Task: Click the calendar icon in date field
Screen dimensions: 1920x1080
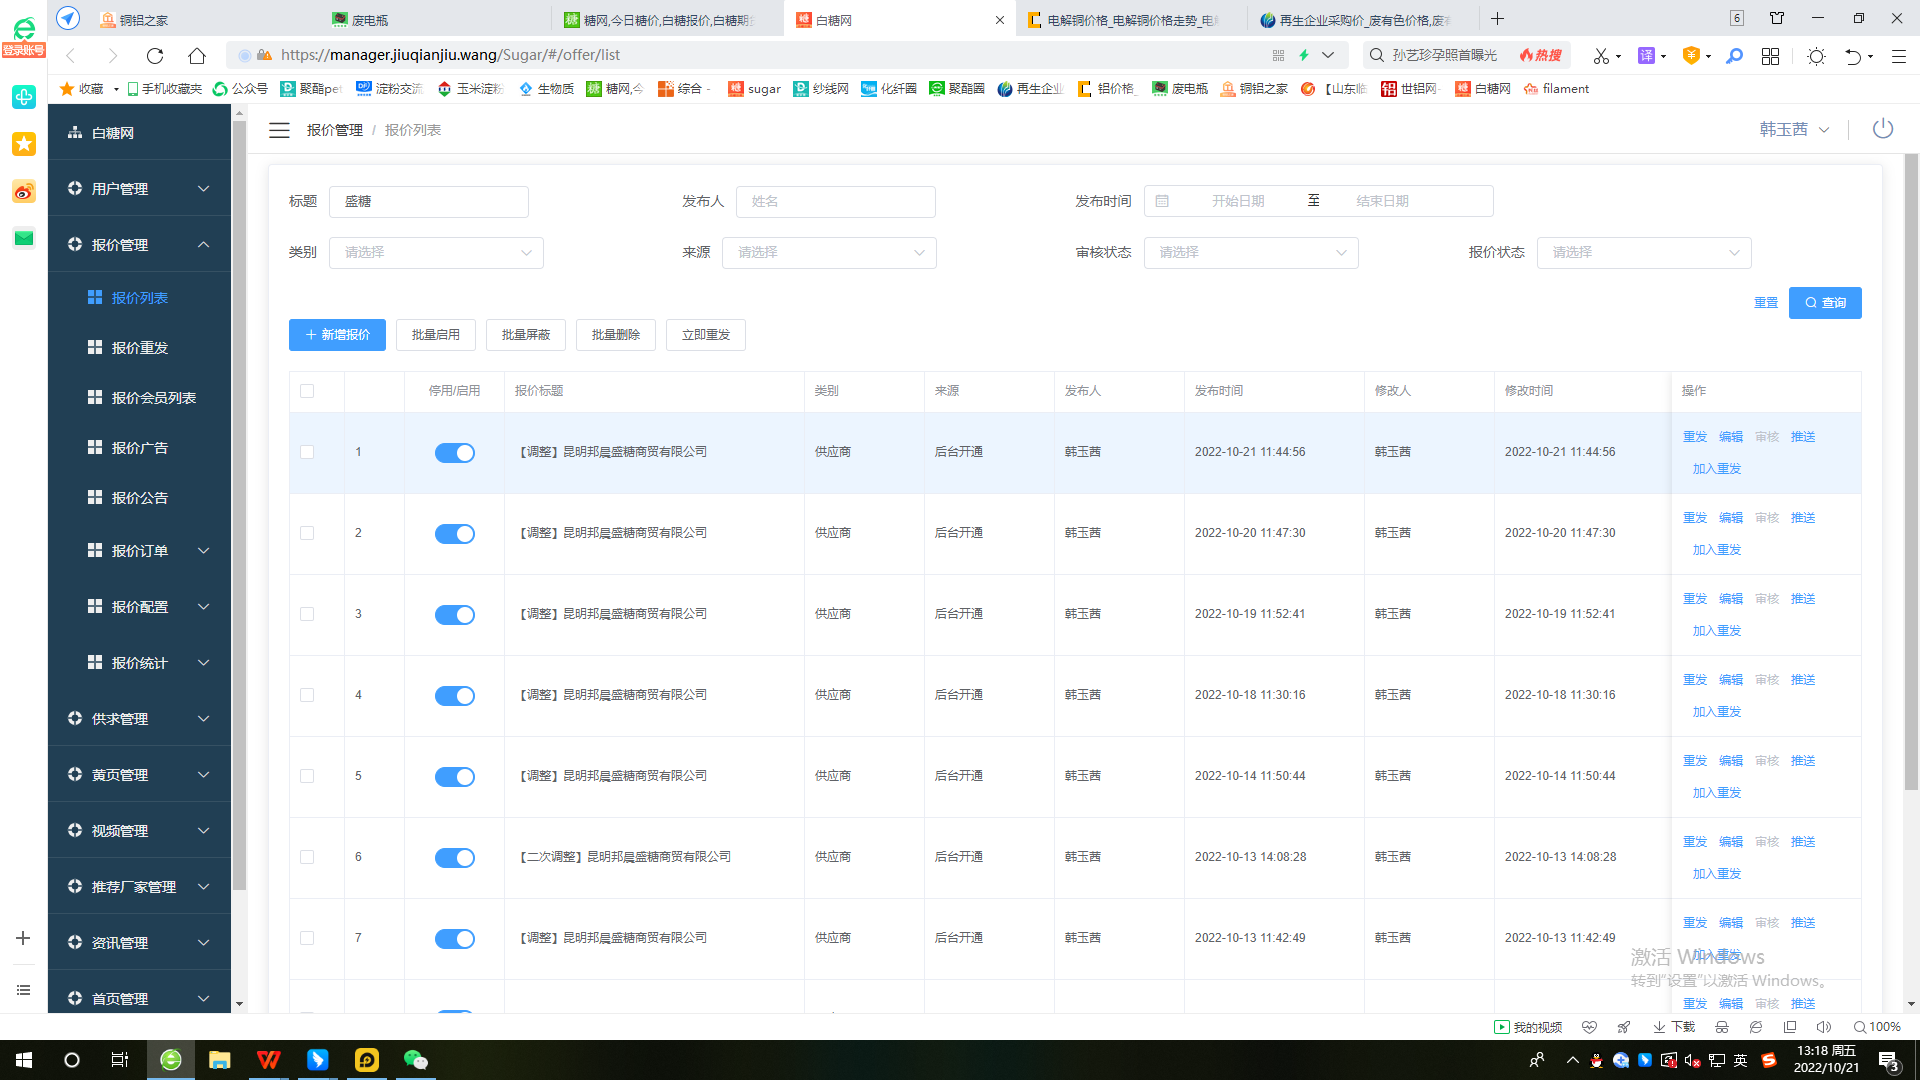Action: (1162, 201)
